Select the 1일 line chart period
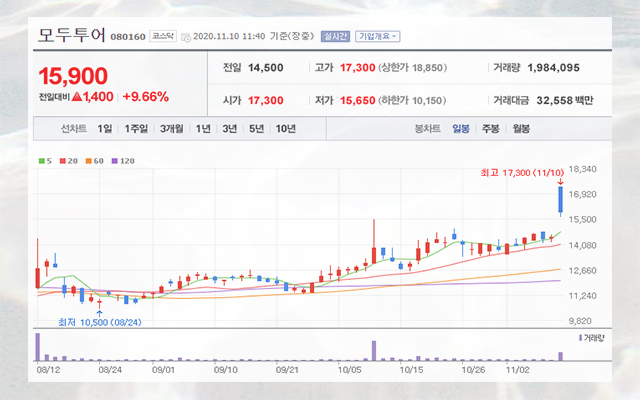The image size is (640, 400). (104, 129)
